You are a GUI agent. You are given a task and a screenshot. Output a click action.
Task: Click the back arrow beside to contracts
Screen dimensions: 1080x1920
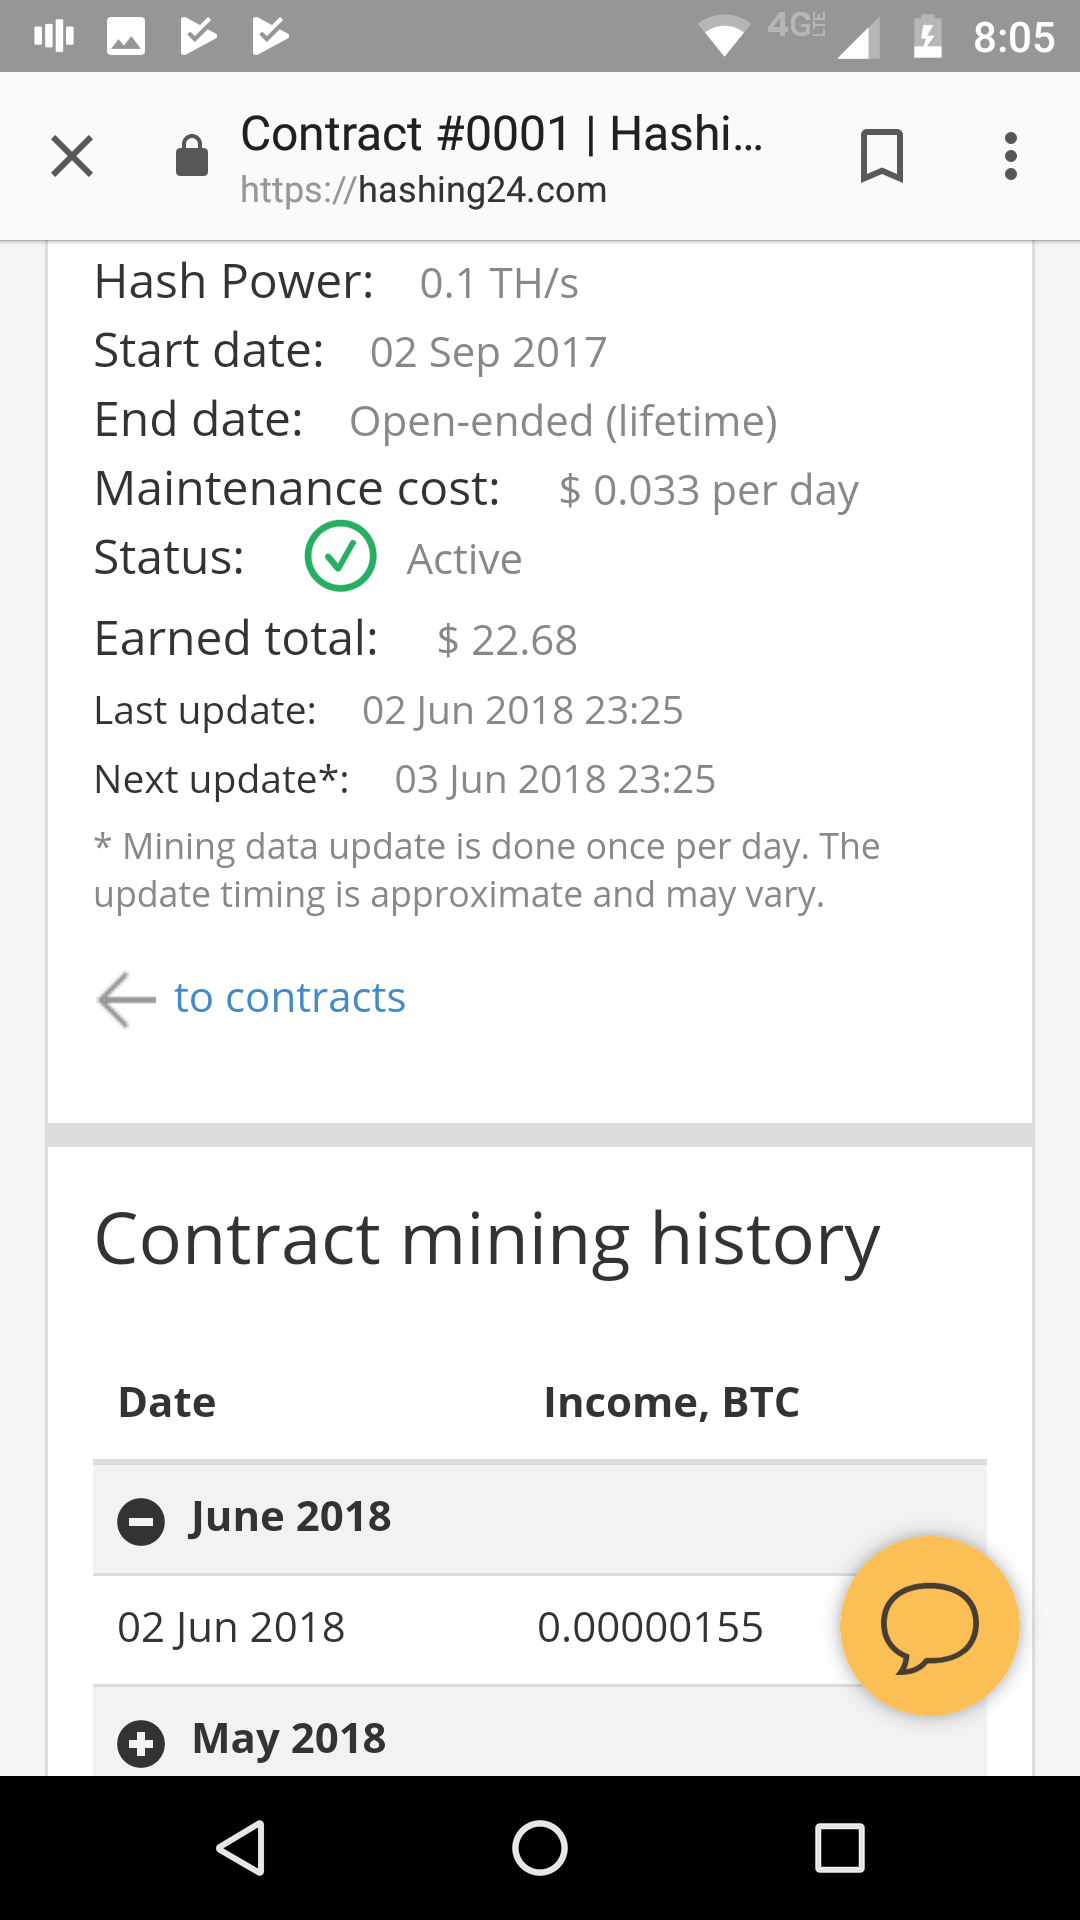pyautogui.click(x=126, y=999)
